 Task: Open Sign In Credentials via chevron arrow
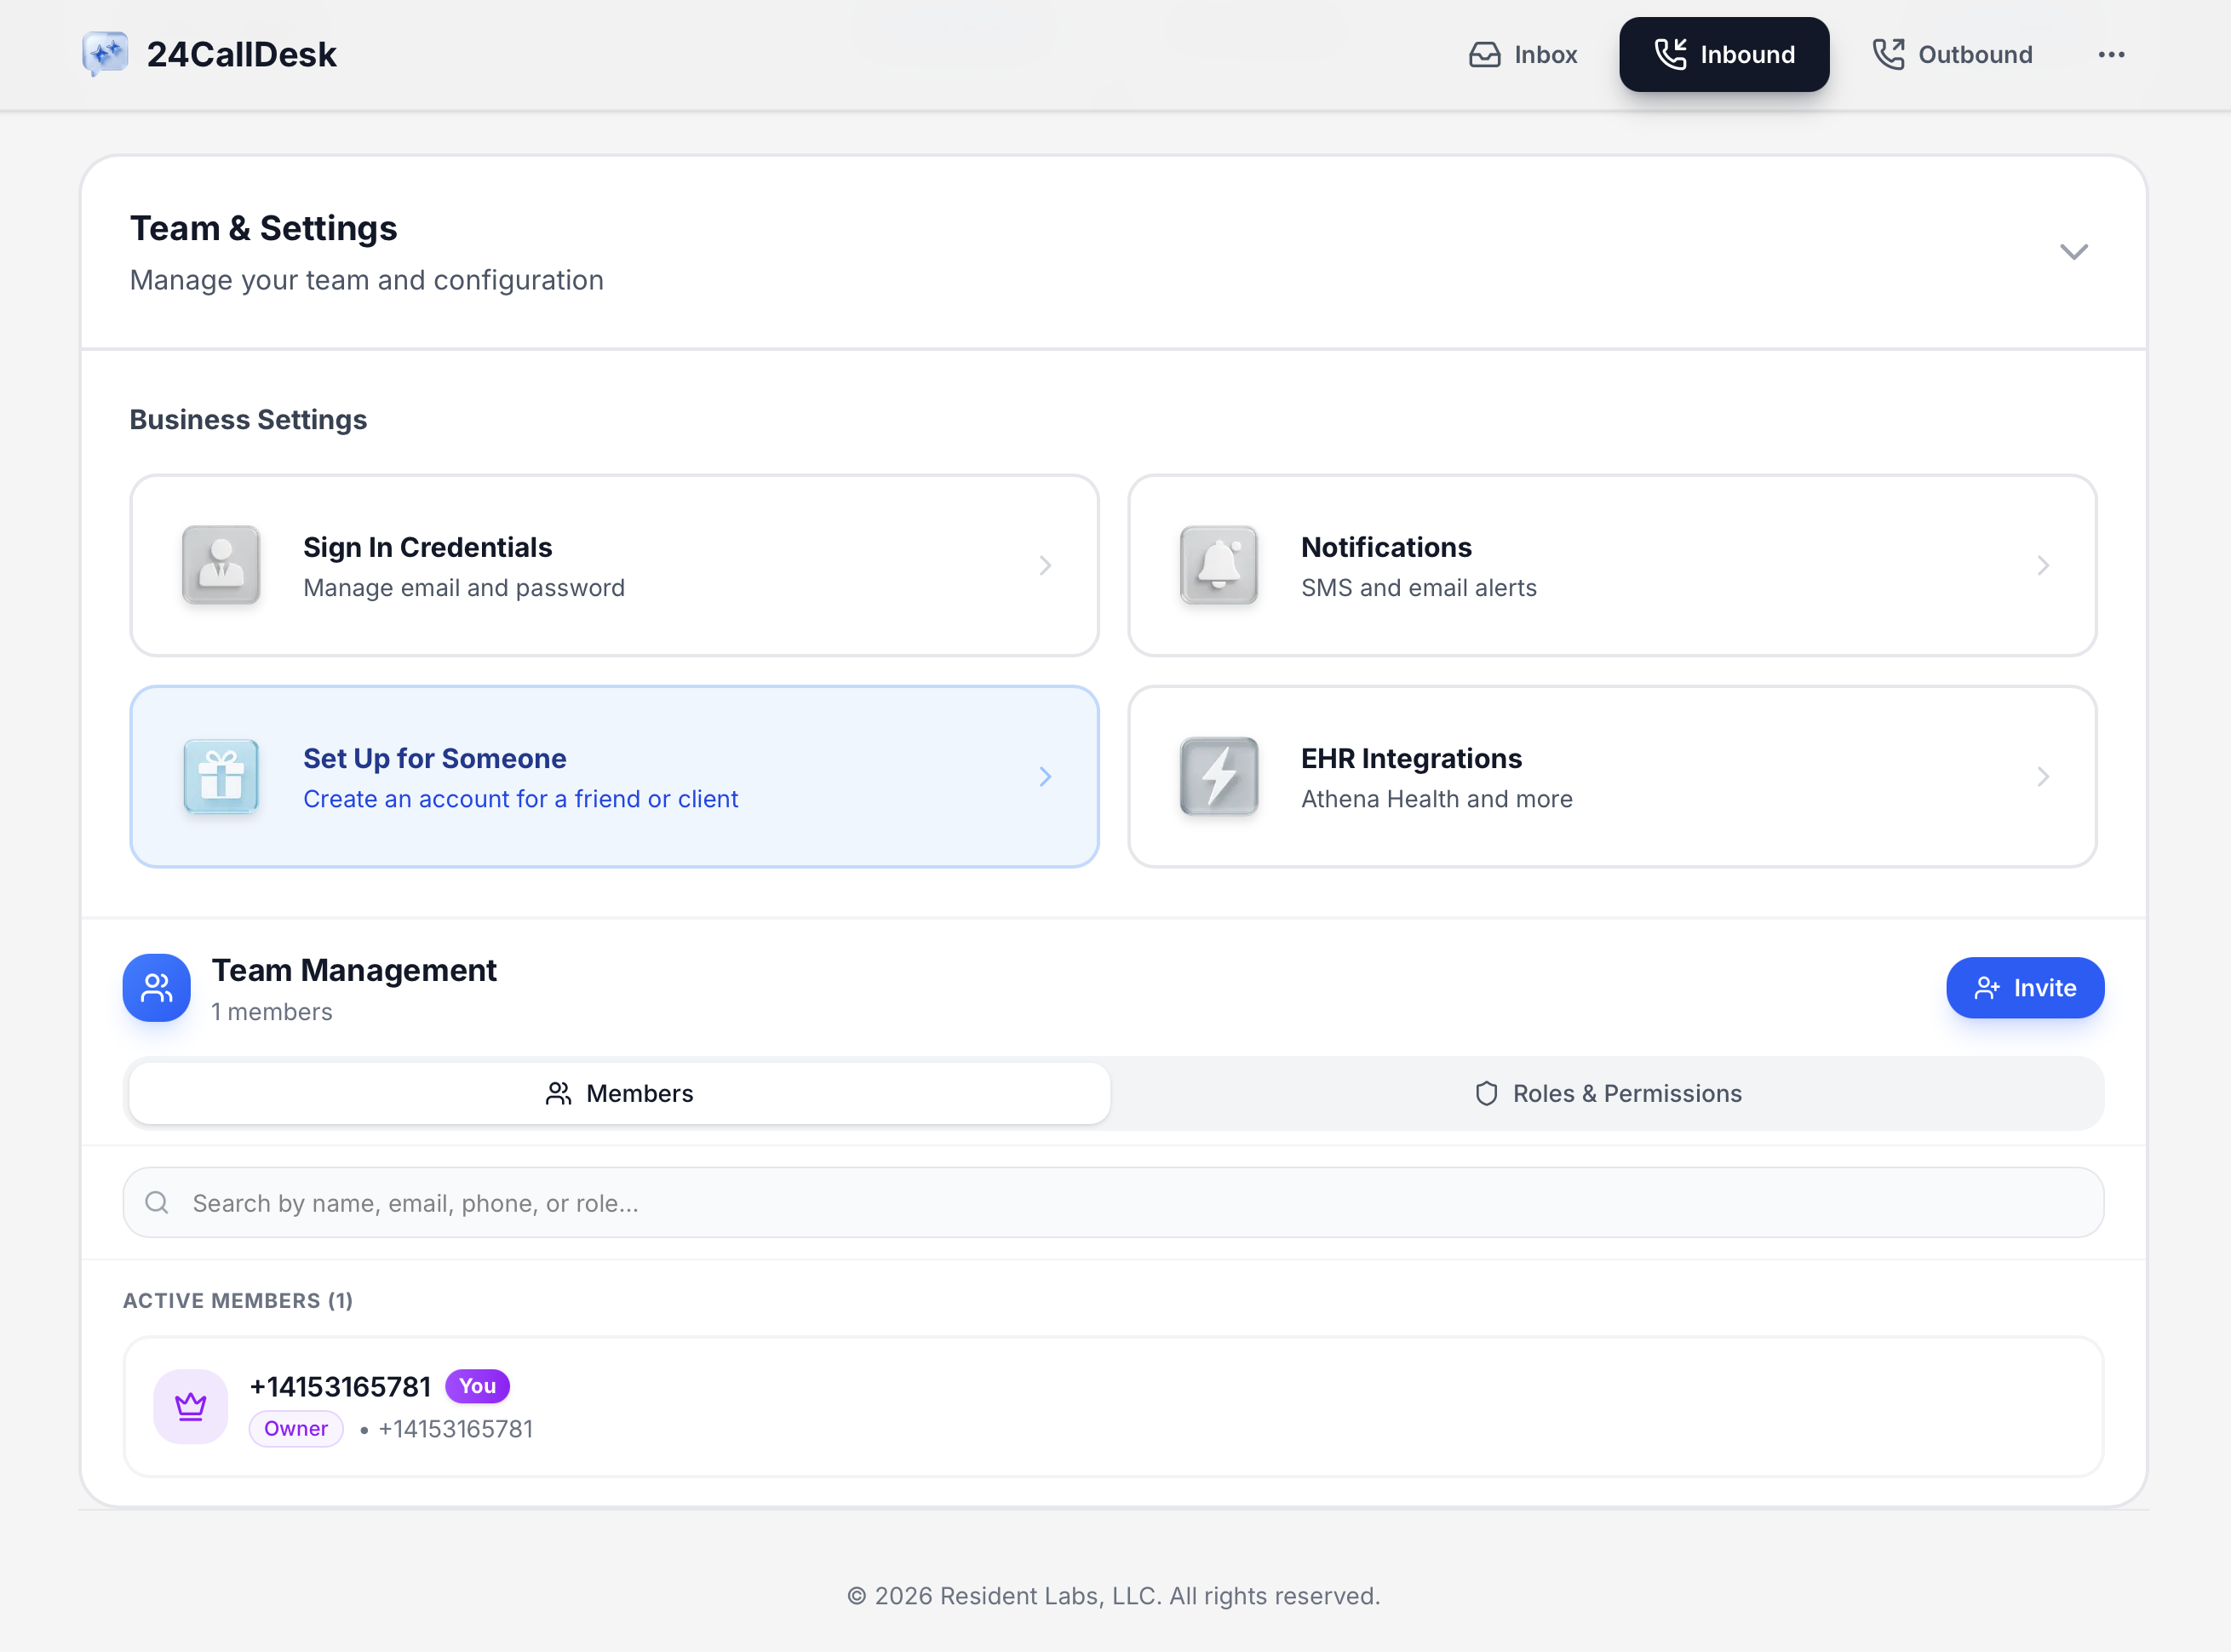tap(1045, 566)
